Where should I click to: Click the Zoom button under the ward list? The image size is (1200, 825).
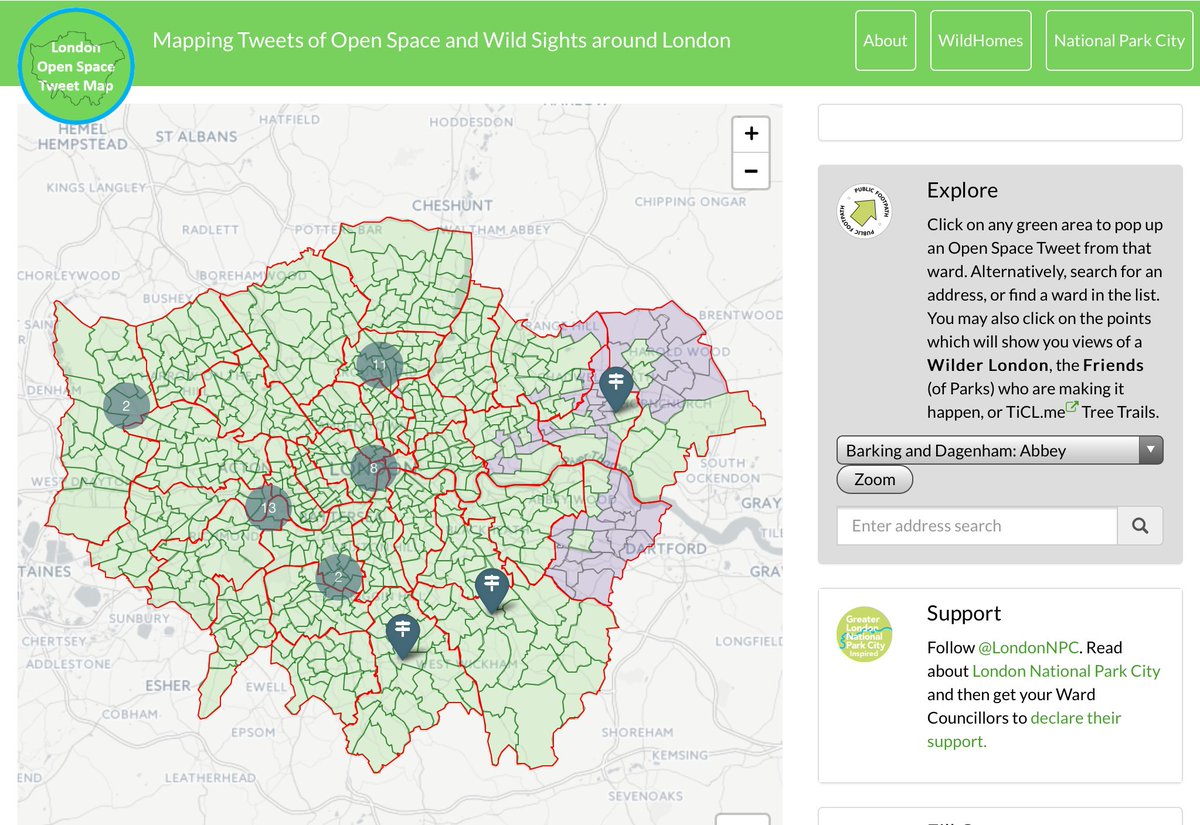click(x=874, y=480)
